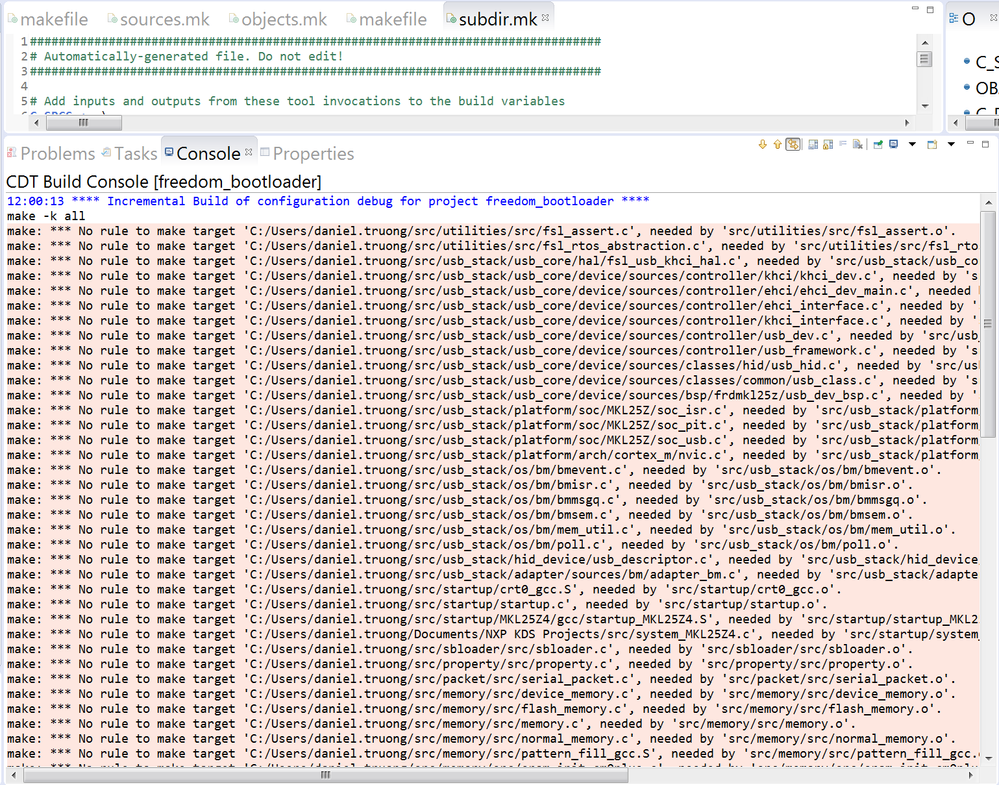
Task: Click line 5 'Add inputs and outputs' comment
Action: 297,101
